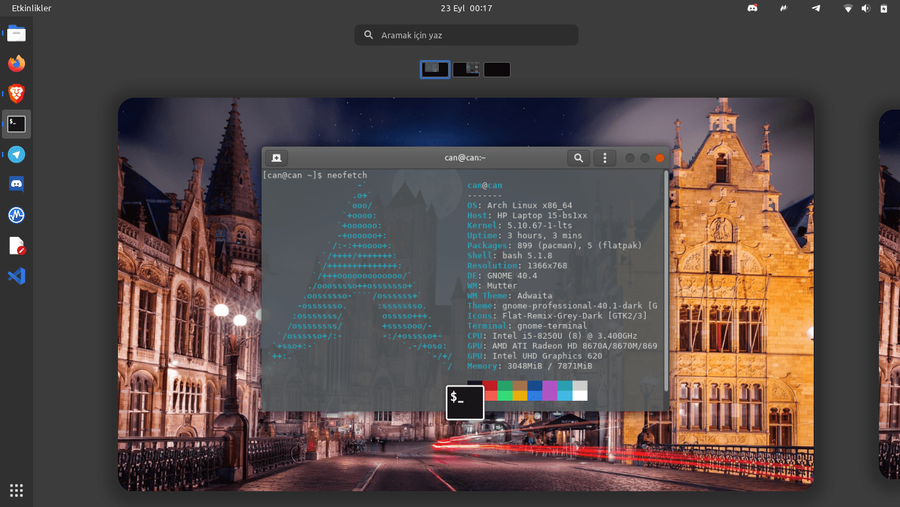Switch to the third workspace thumbnail

point(497,70)
